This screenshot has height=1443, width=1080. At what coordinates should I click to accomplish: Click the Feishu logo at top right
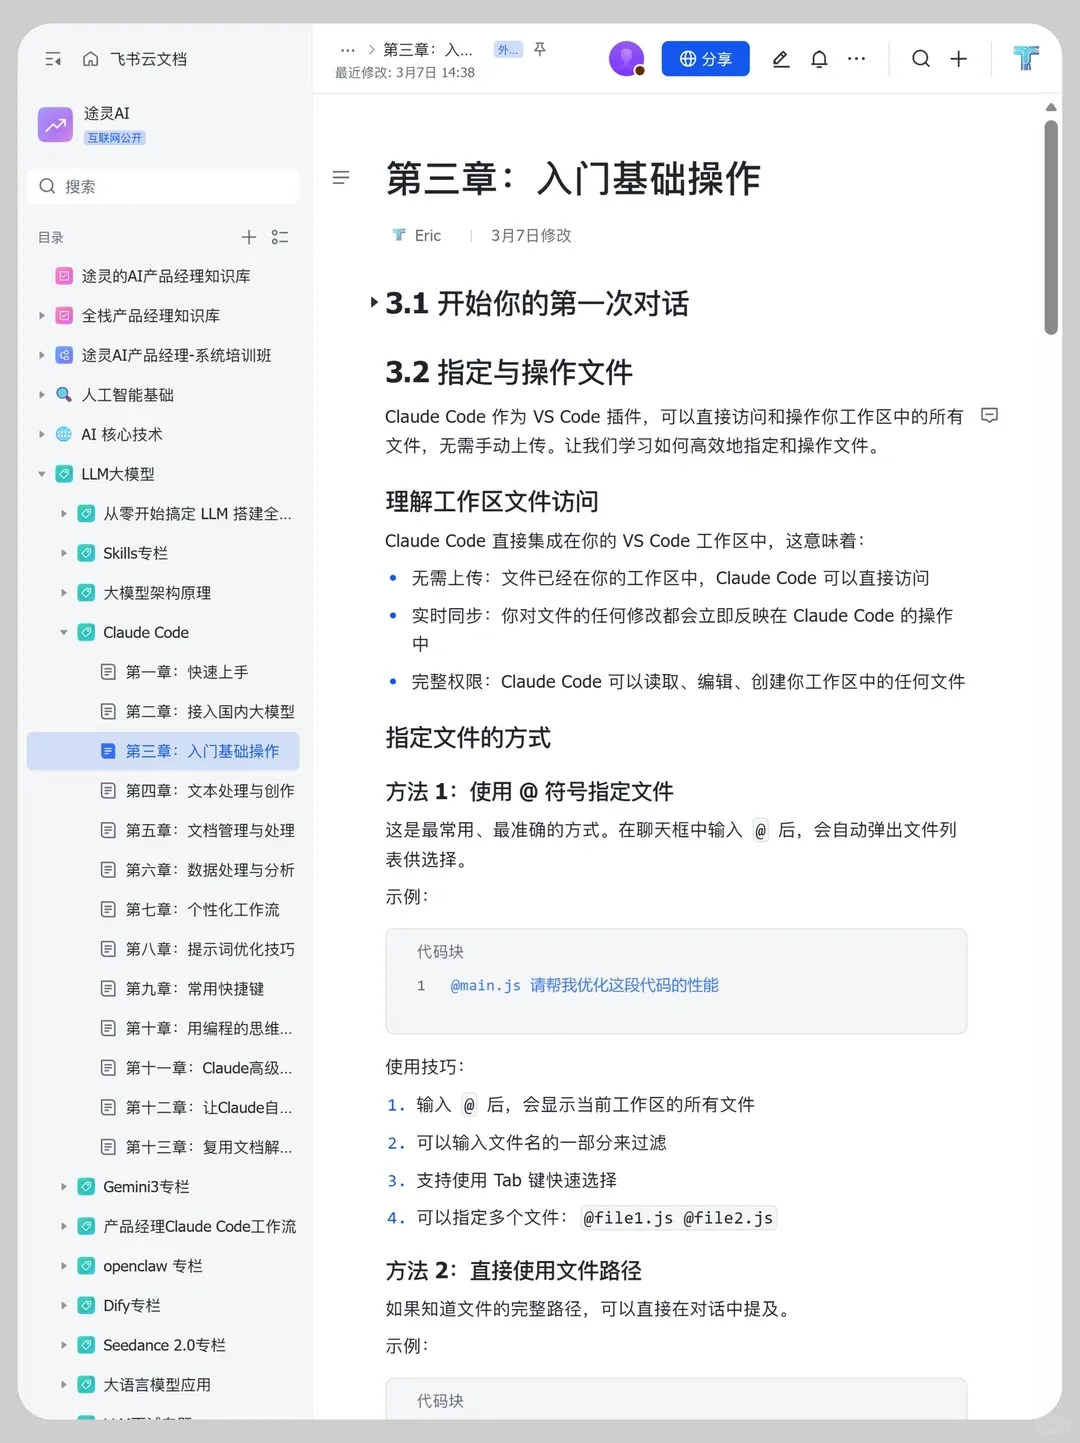click(1026, 58)
